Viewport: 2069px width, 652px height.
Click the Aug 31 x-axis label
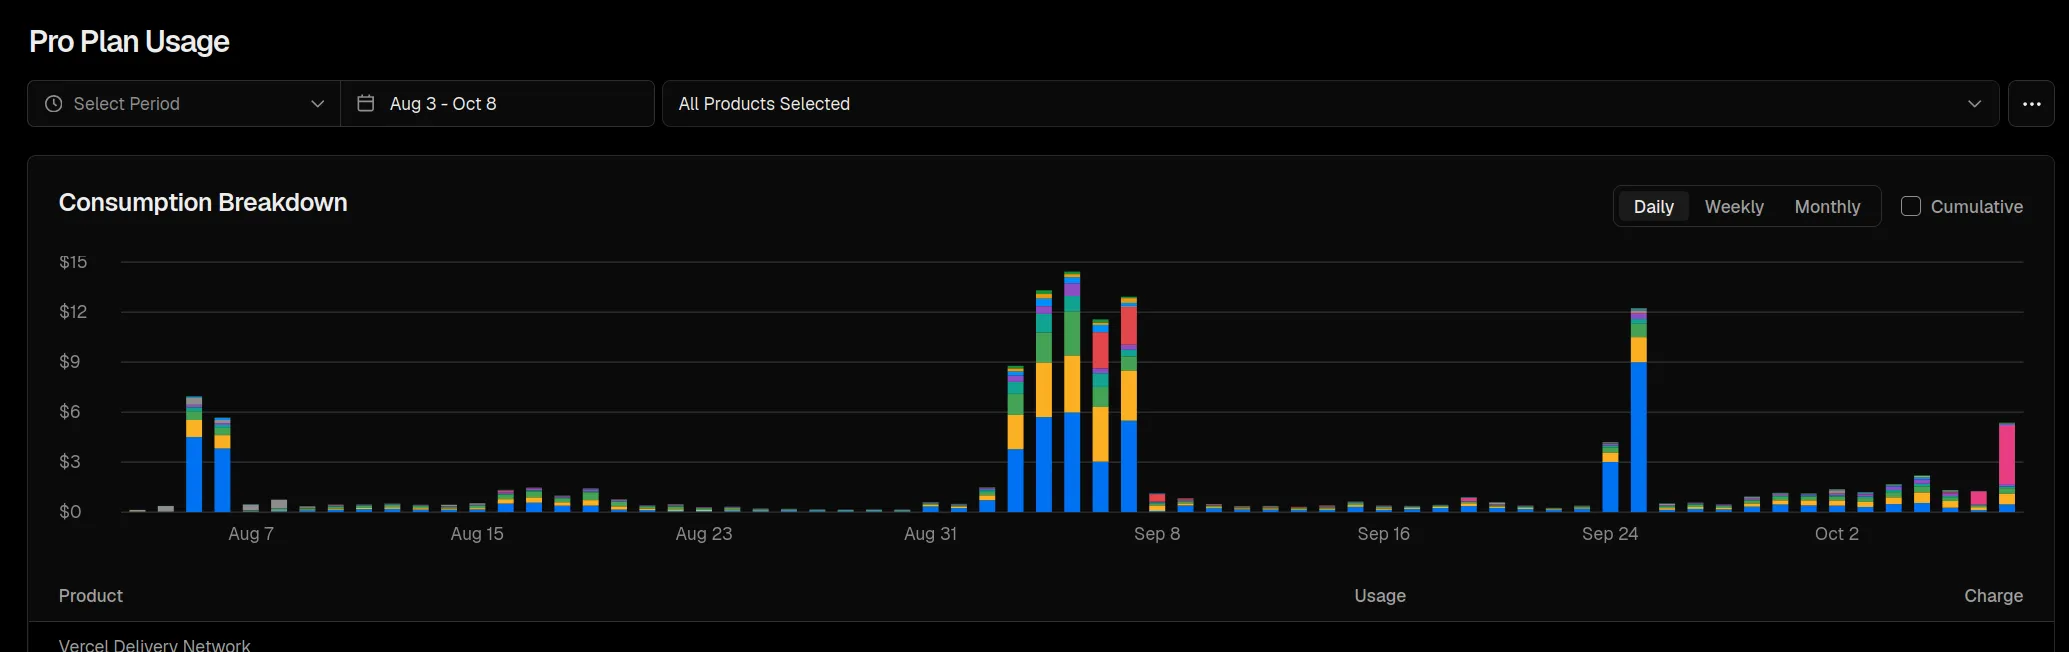pyautogui.click(x=930, y=534)
